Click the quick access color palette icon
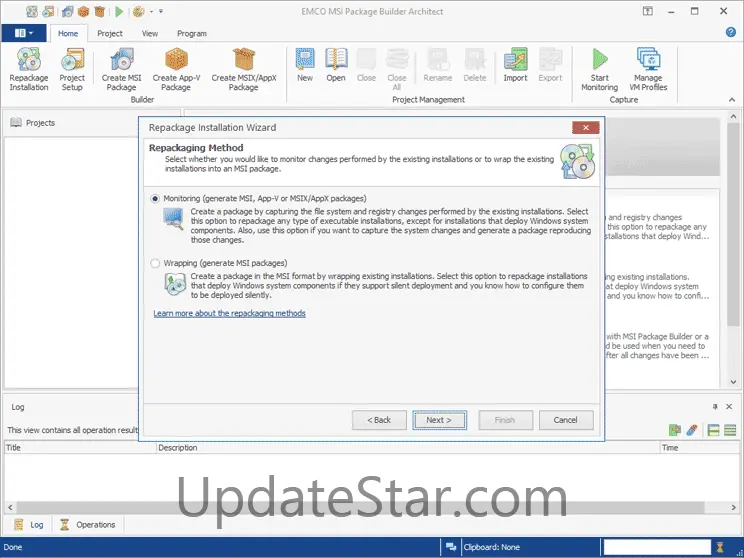This screenshot has width=744, height=558. (139, 11)
